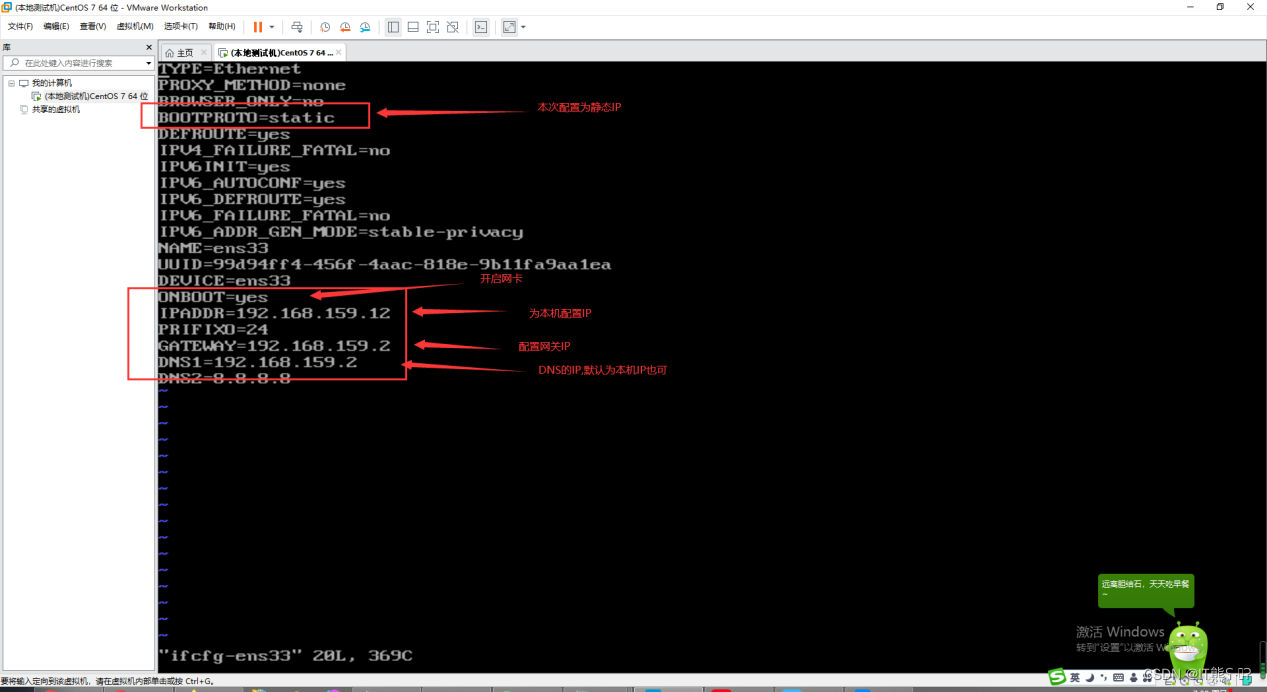Click the IPV6_AUTOCONF=yes line
Image resolution: width=1267 pixels, height=692 pixels.
click(252, 183)
